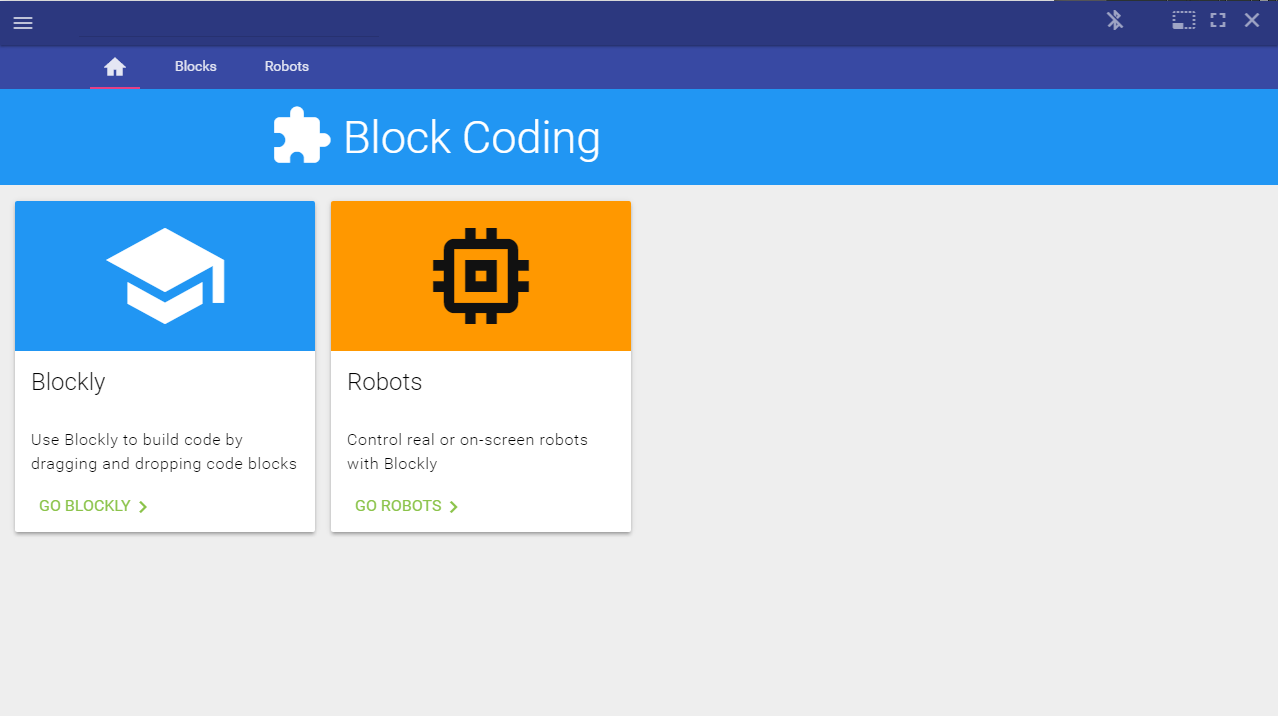Viewport: 1278px width, 716px height.
Task: Click chevron arrow next to GO BLOCKLY
Action: click(143, 507)
